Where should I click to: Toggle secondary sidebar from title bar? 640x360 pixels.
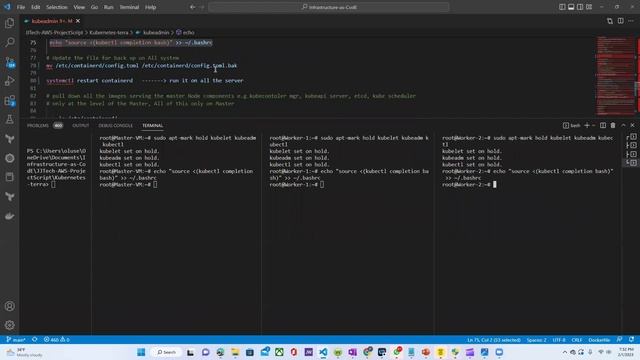tap(580, 7)
